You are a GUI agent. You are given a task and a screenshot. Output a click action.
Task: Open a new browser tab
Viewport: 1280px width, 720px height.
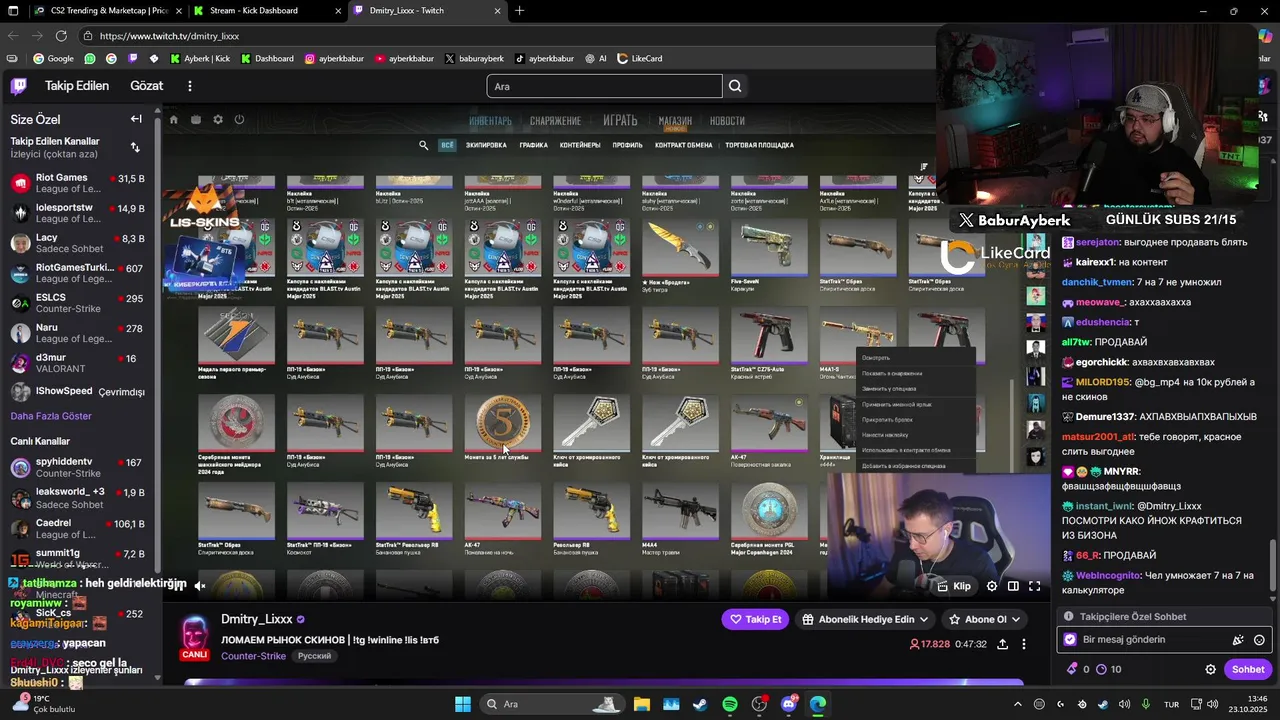pos(519,11)
